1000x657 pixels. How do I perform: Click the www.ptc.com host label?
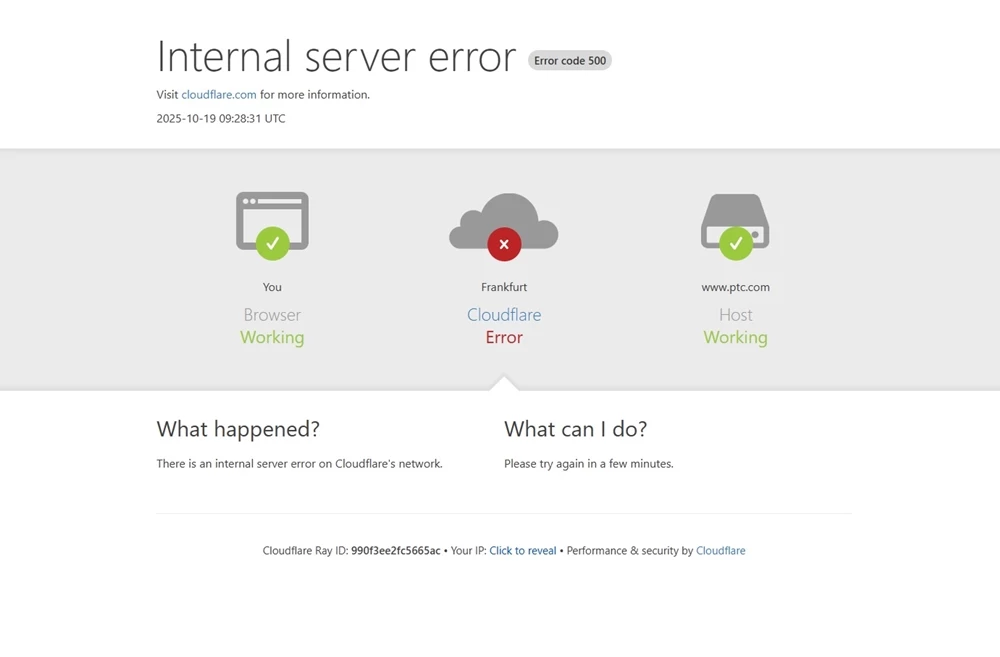coord(735,287)
